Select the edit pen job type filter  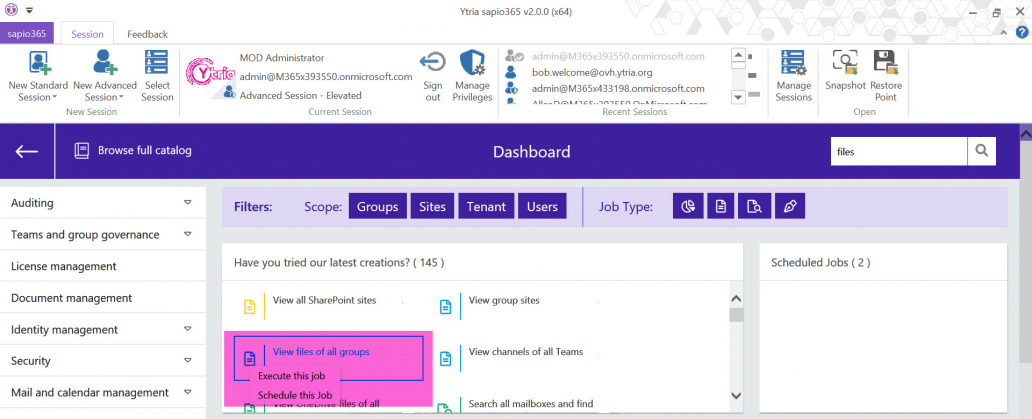pos(790,207)
